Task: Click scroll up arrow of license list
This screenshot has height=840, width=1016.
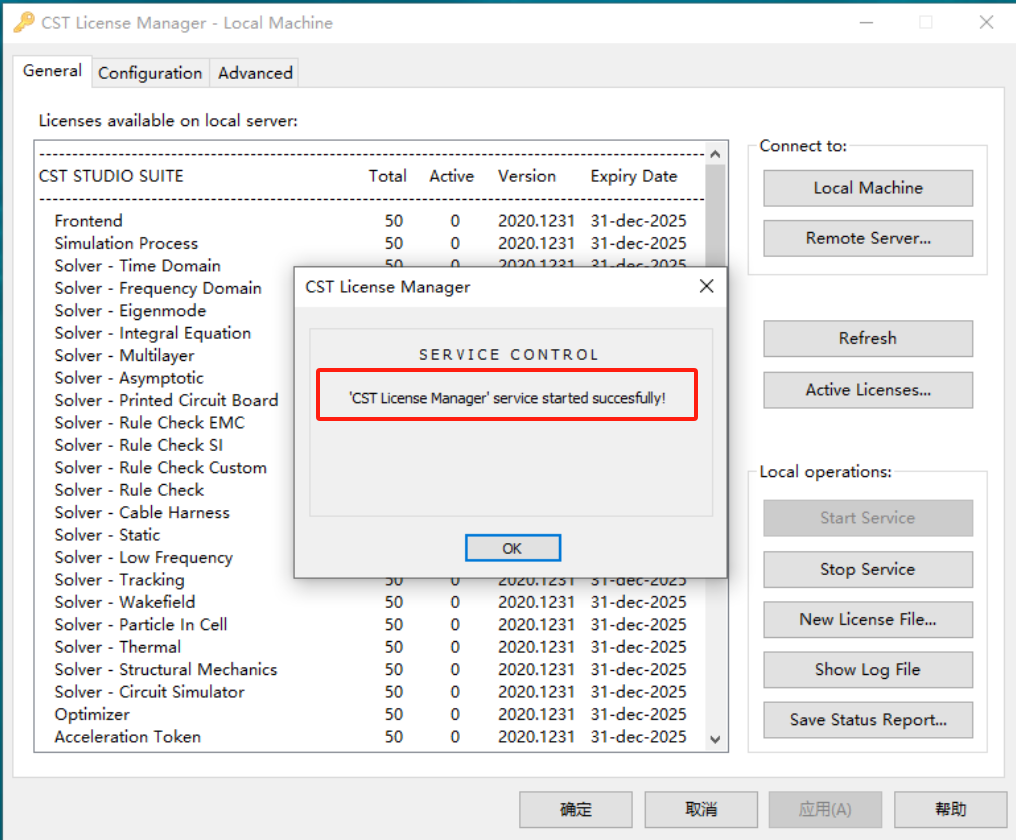Action: click(715, 154)
